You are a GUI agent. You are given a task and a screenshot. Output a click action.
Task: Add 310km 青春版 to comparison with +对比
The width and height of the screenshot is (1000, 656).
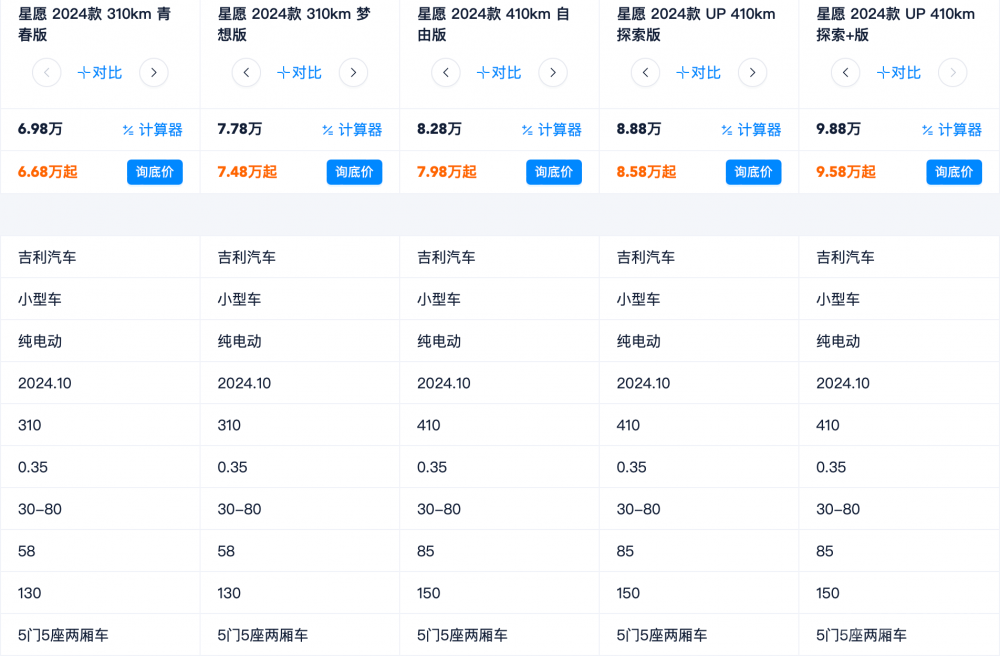pyautogui.click(x=100, y=73)
